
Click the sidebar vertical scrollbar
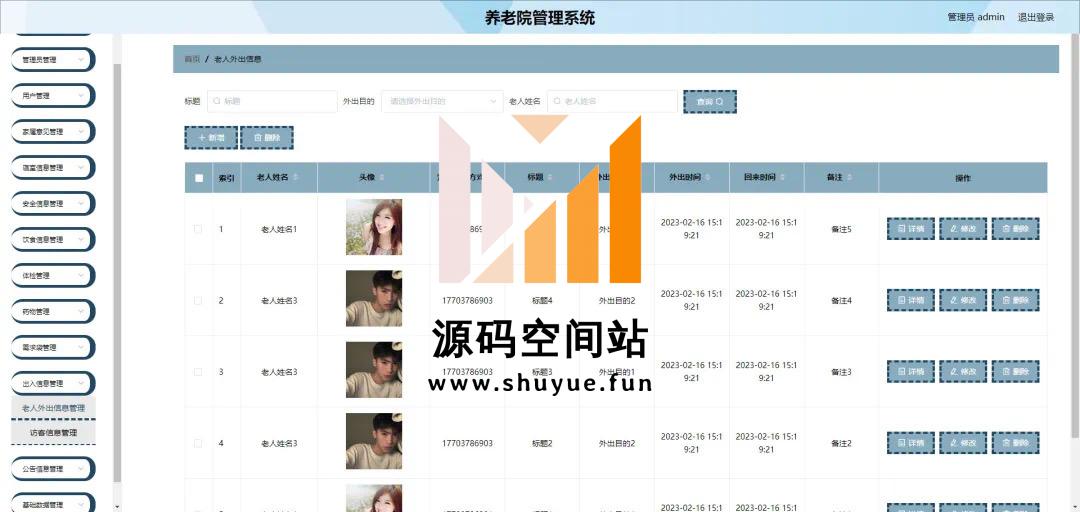click(x=117, y=272)
